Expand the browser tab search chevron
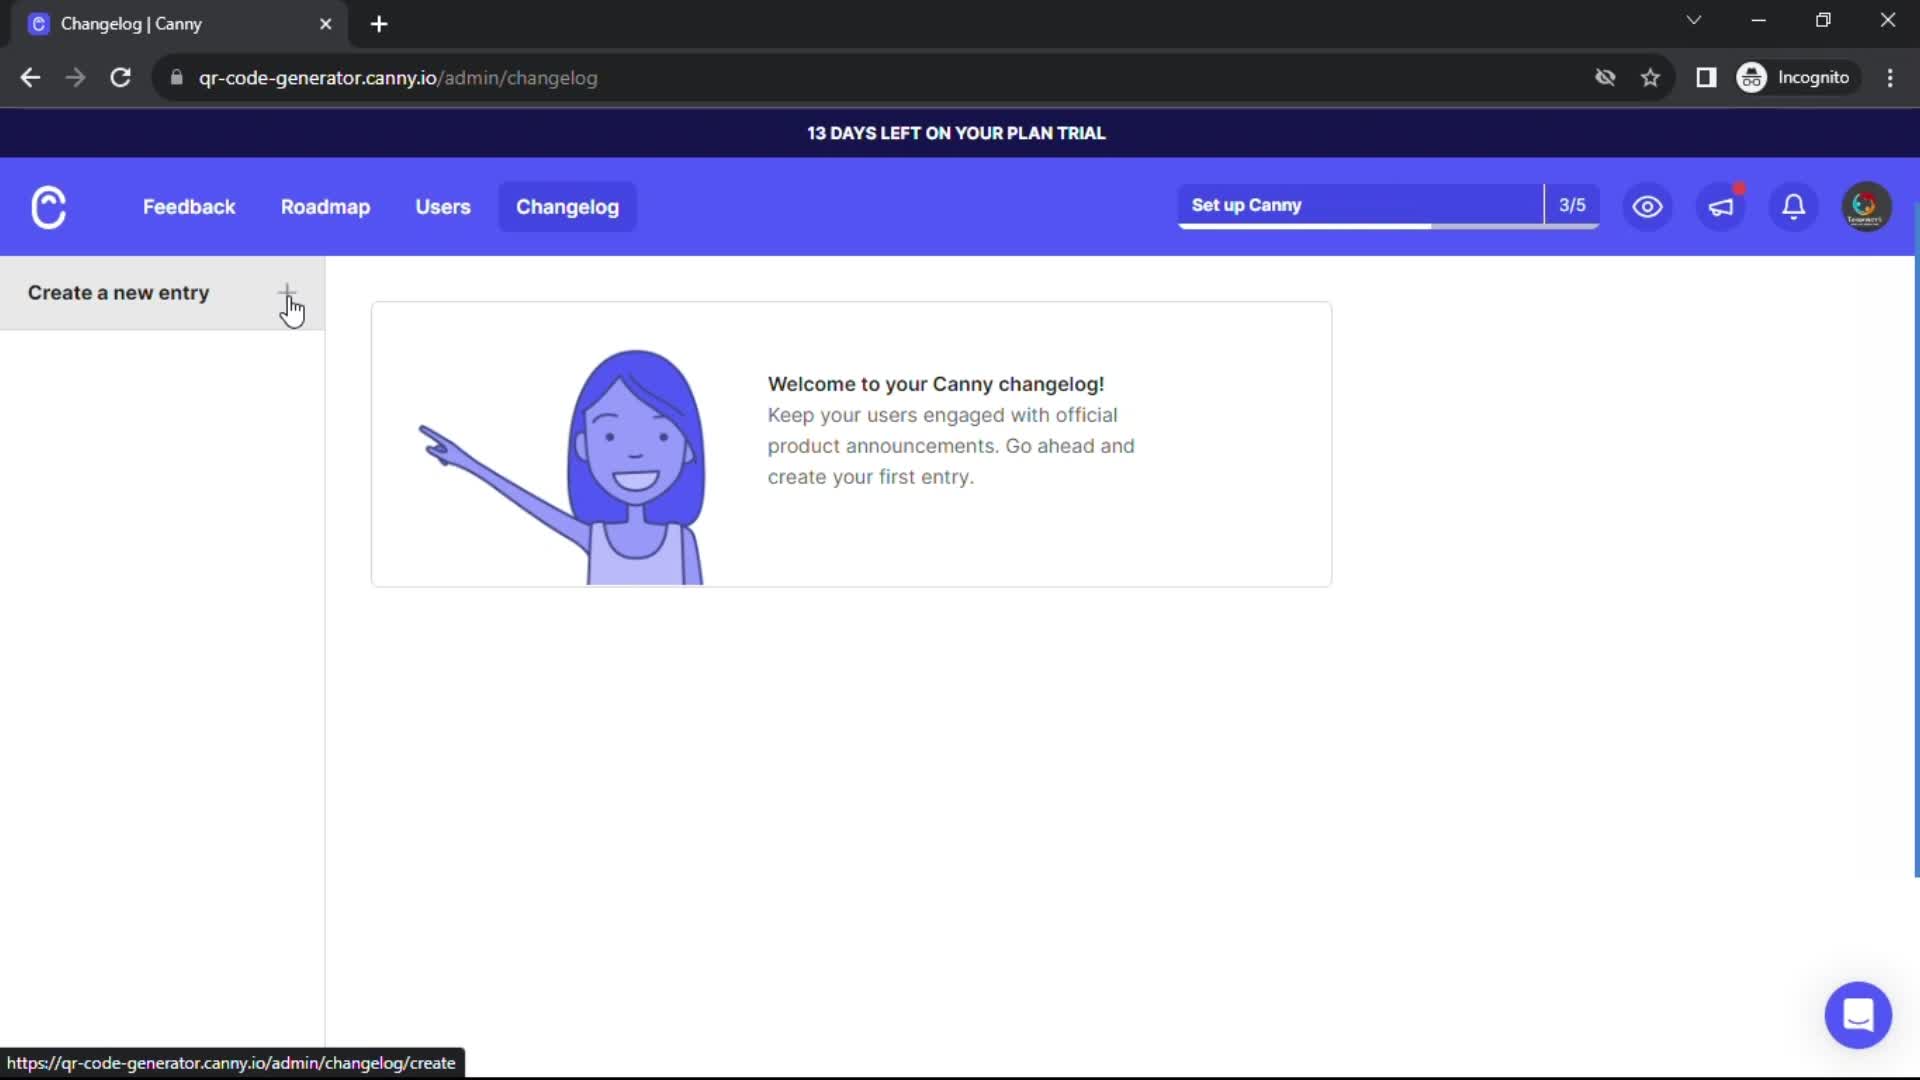 point(1695,20)
